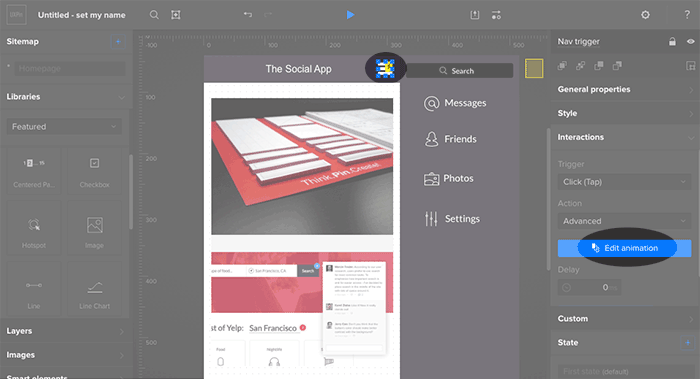Add a new page in Sitemap
The width and height of the screenshot is (700, 379).
[x=118, y=42]
